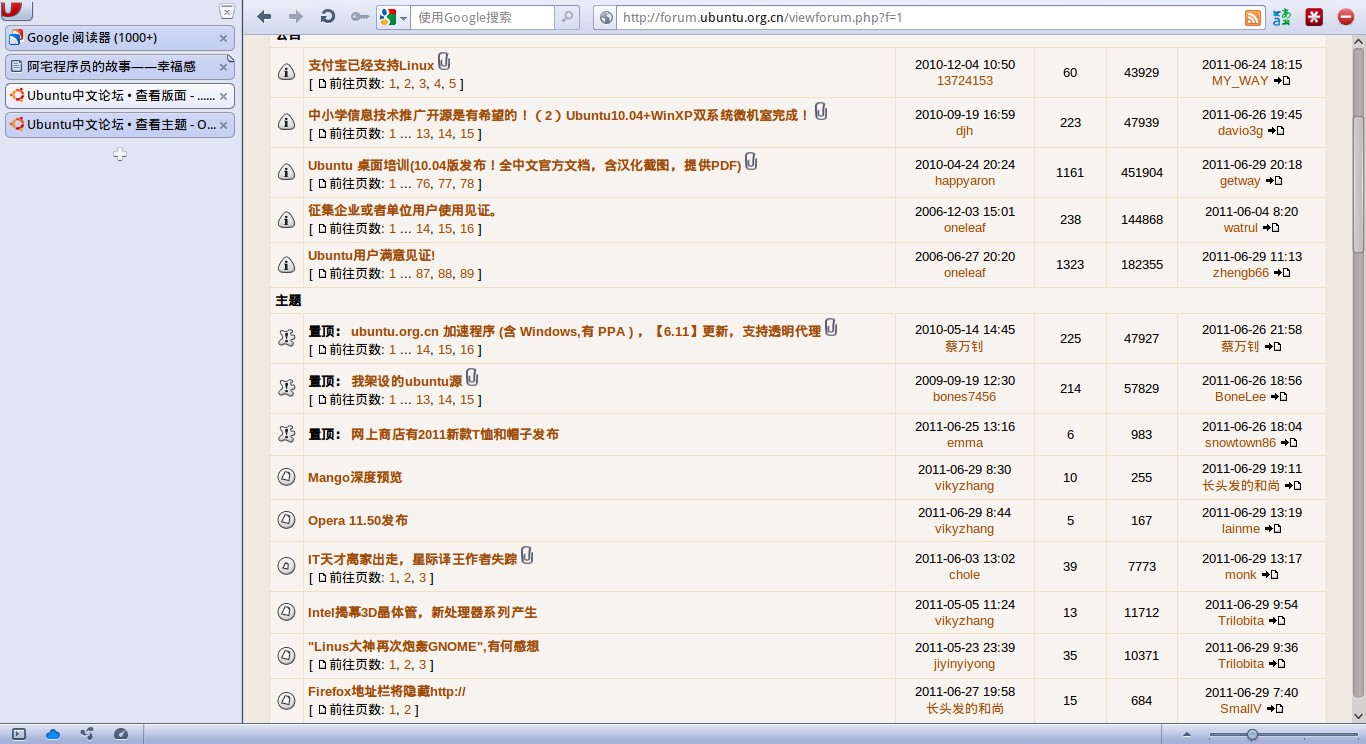The height and width of the screenshot is (744, 1366).
Task: Jump to latest post by BoneLee icon
Action: click(1280, 397)
